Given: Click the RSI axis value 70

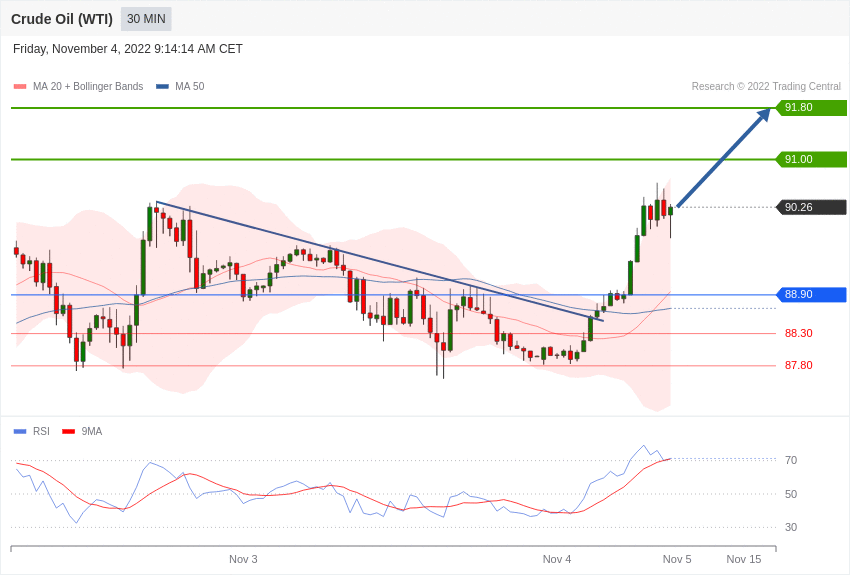Looking at the screenshot, I should [791, 460].
